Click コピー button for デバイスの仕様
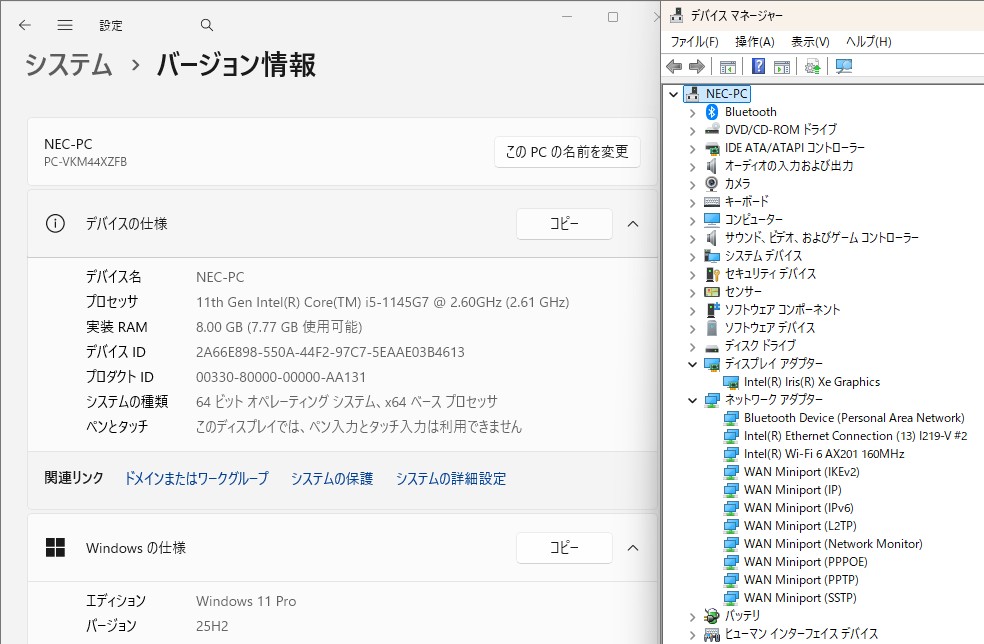 (x=564, y=224)
